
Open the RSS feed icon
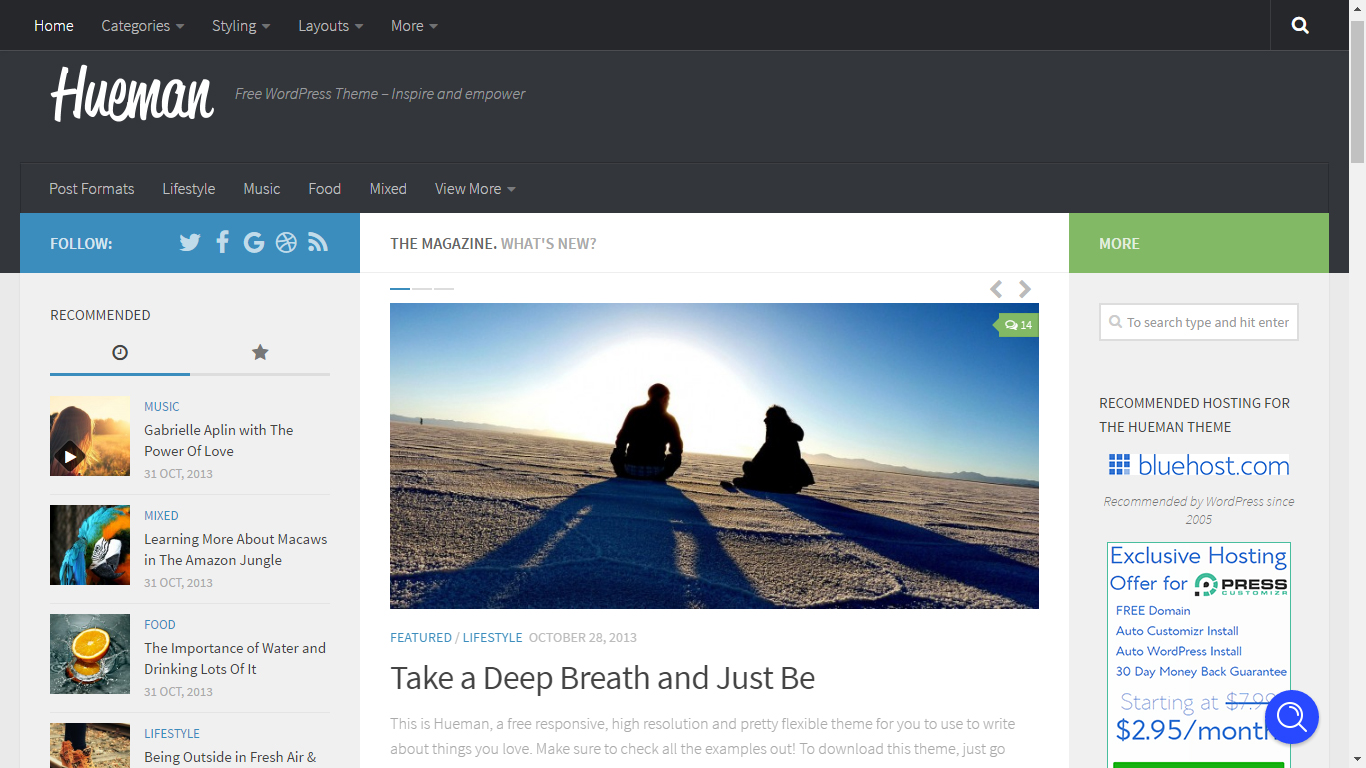[318, 242]
